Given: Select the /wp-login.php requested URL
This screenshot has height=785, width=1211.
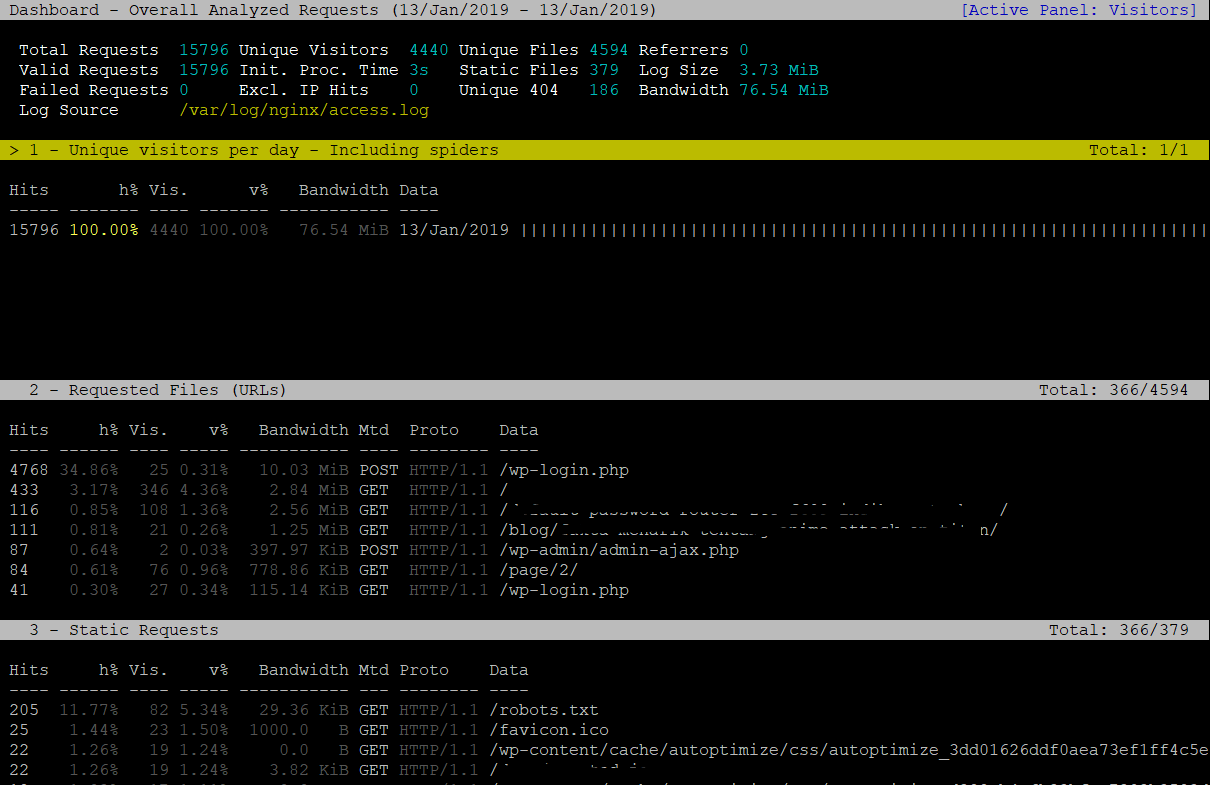Looking at the screenshot, I should (564, 470).
